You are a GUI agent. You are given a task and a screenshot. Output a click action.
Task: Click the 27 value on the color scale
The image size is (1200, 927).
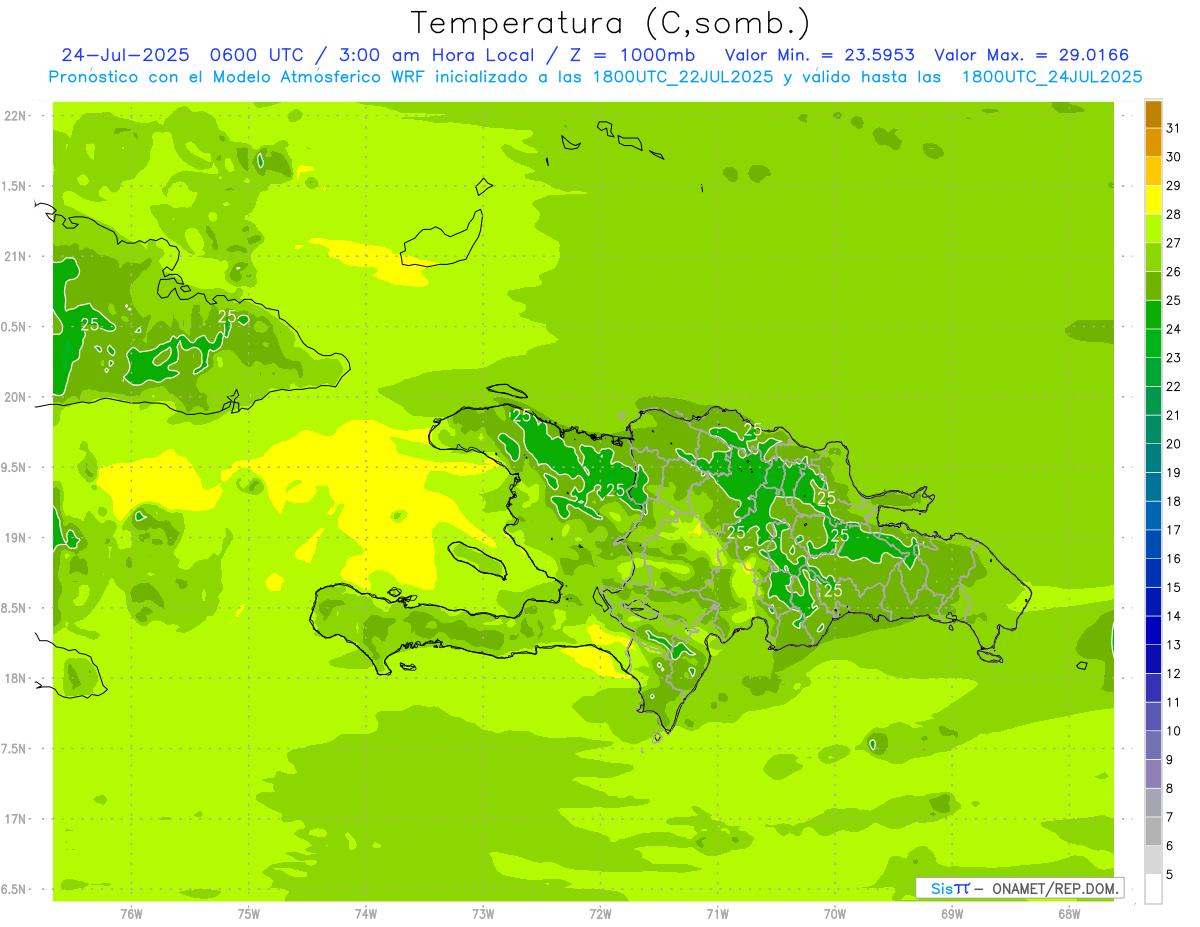point(1174,243)
